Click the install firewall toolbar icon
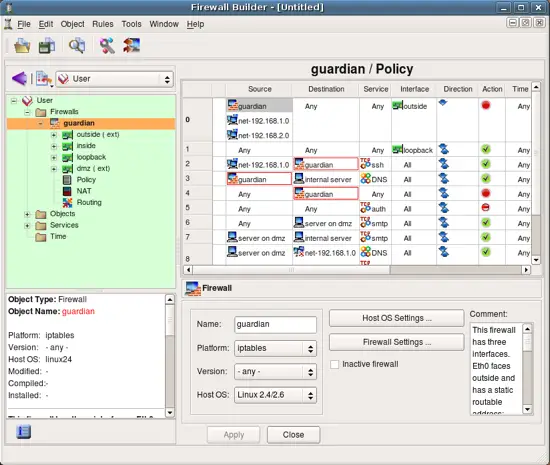The height and width of the screenshot is (465, 550). point(132,46)
